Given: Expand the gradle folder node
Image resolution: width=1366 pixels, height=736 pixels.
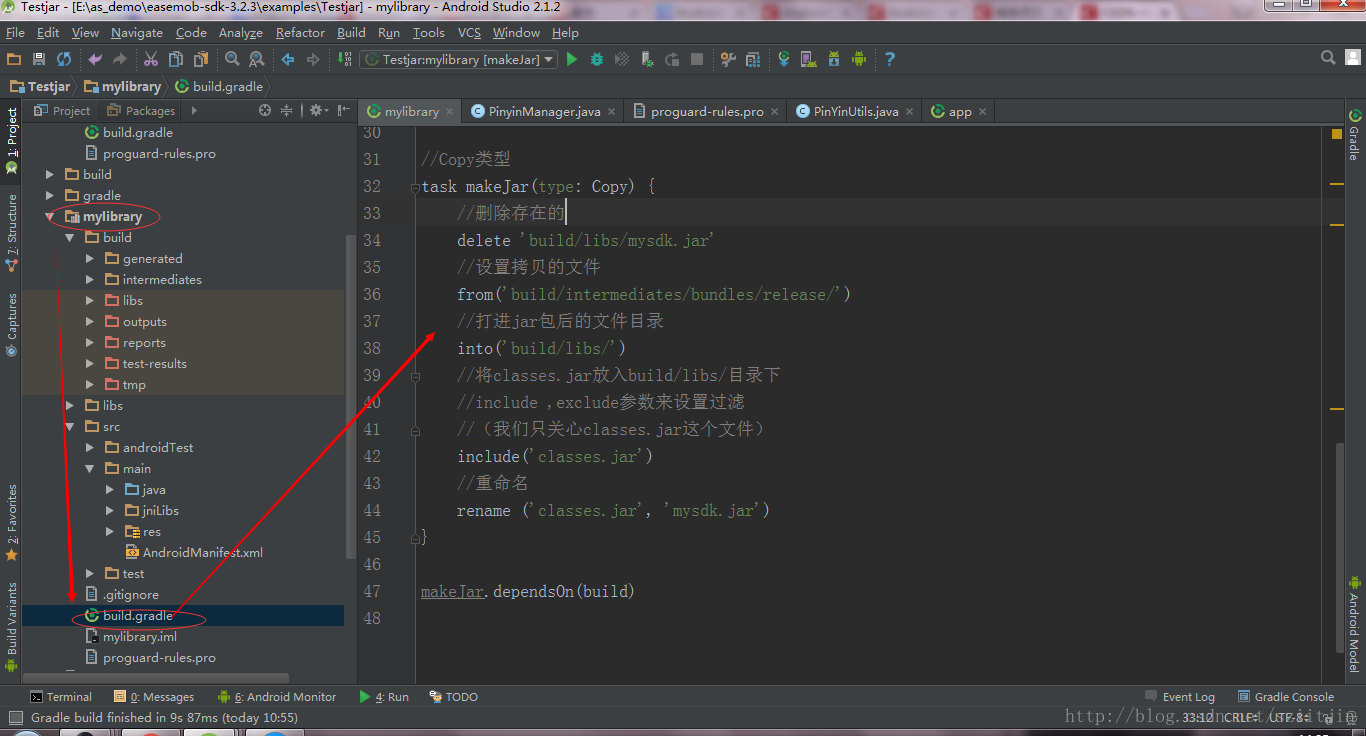Looking at the screenshot, I should [x=49, y=195].
